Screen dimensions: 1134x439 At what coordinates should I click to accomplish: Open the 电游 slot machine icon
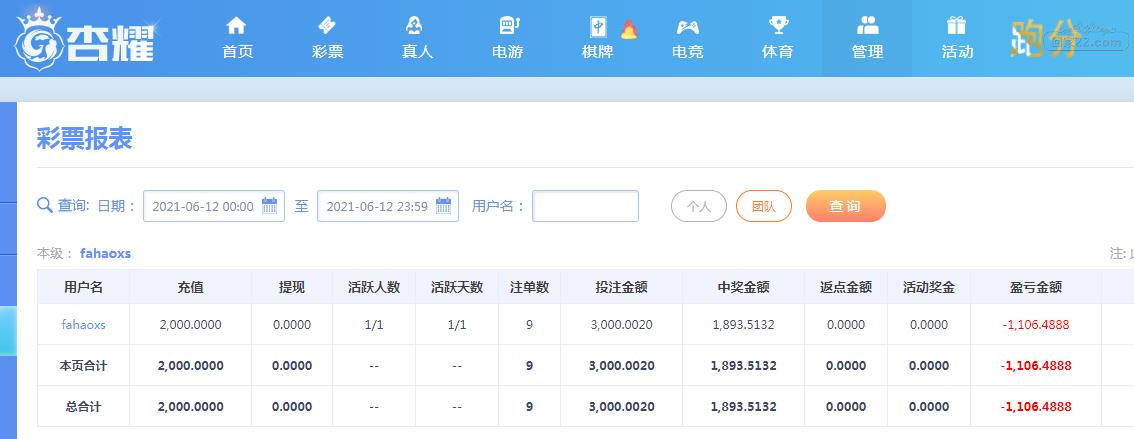pos(509,26)
